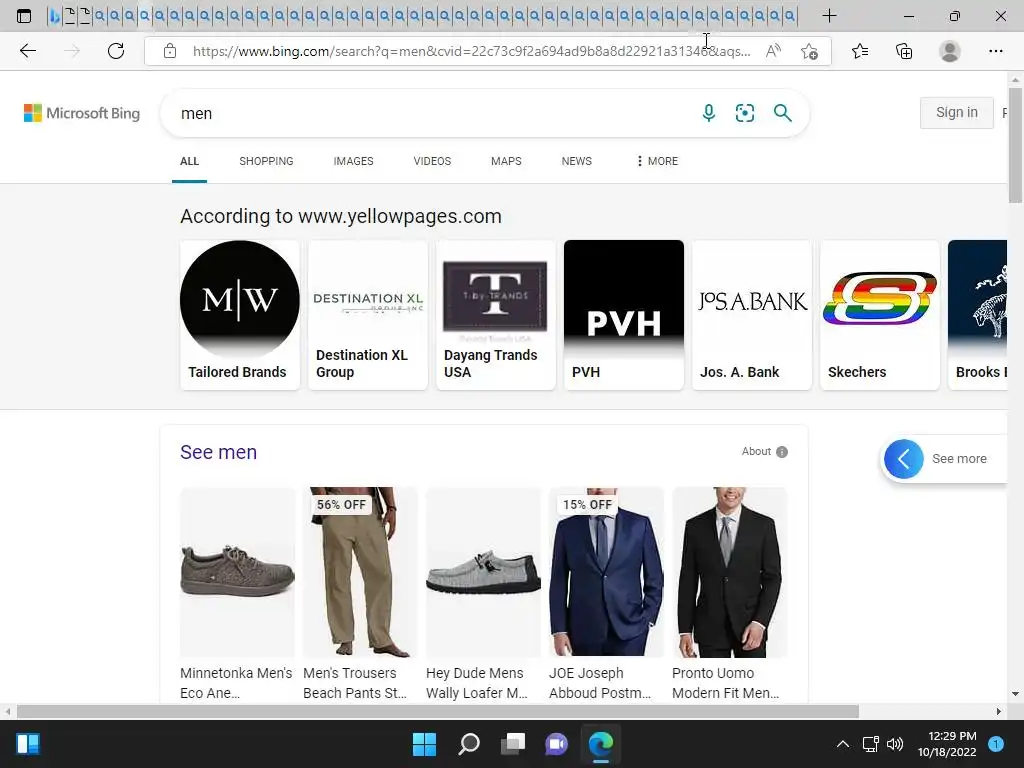Screen dimensions: 1024x768
Task: Click the vertical page scrollbar thumb
Action: [x=1015, y=145]
